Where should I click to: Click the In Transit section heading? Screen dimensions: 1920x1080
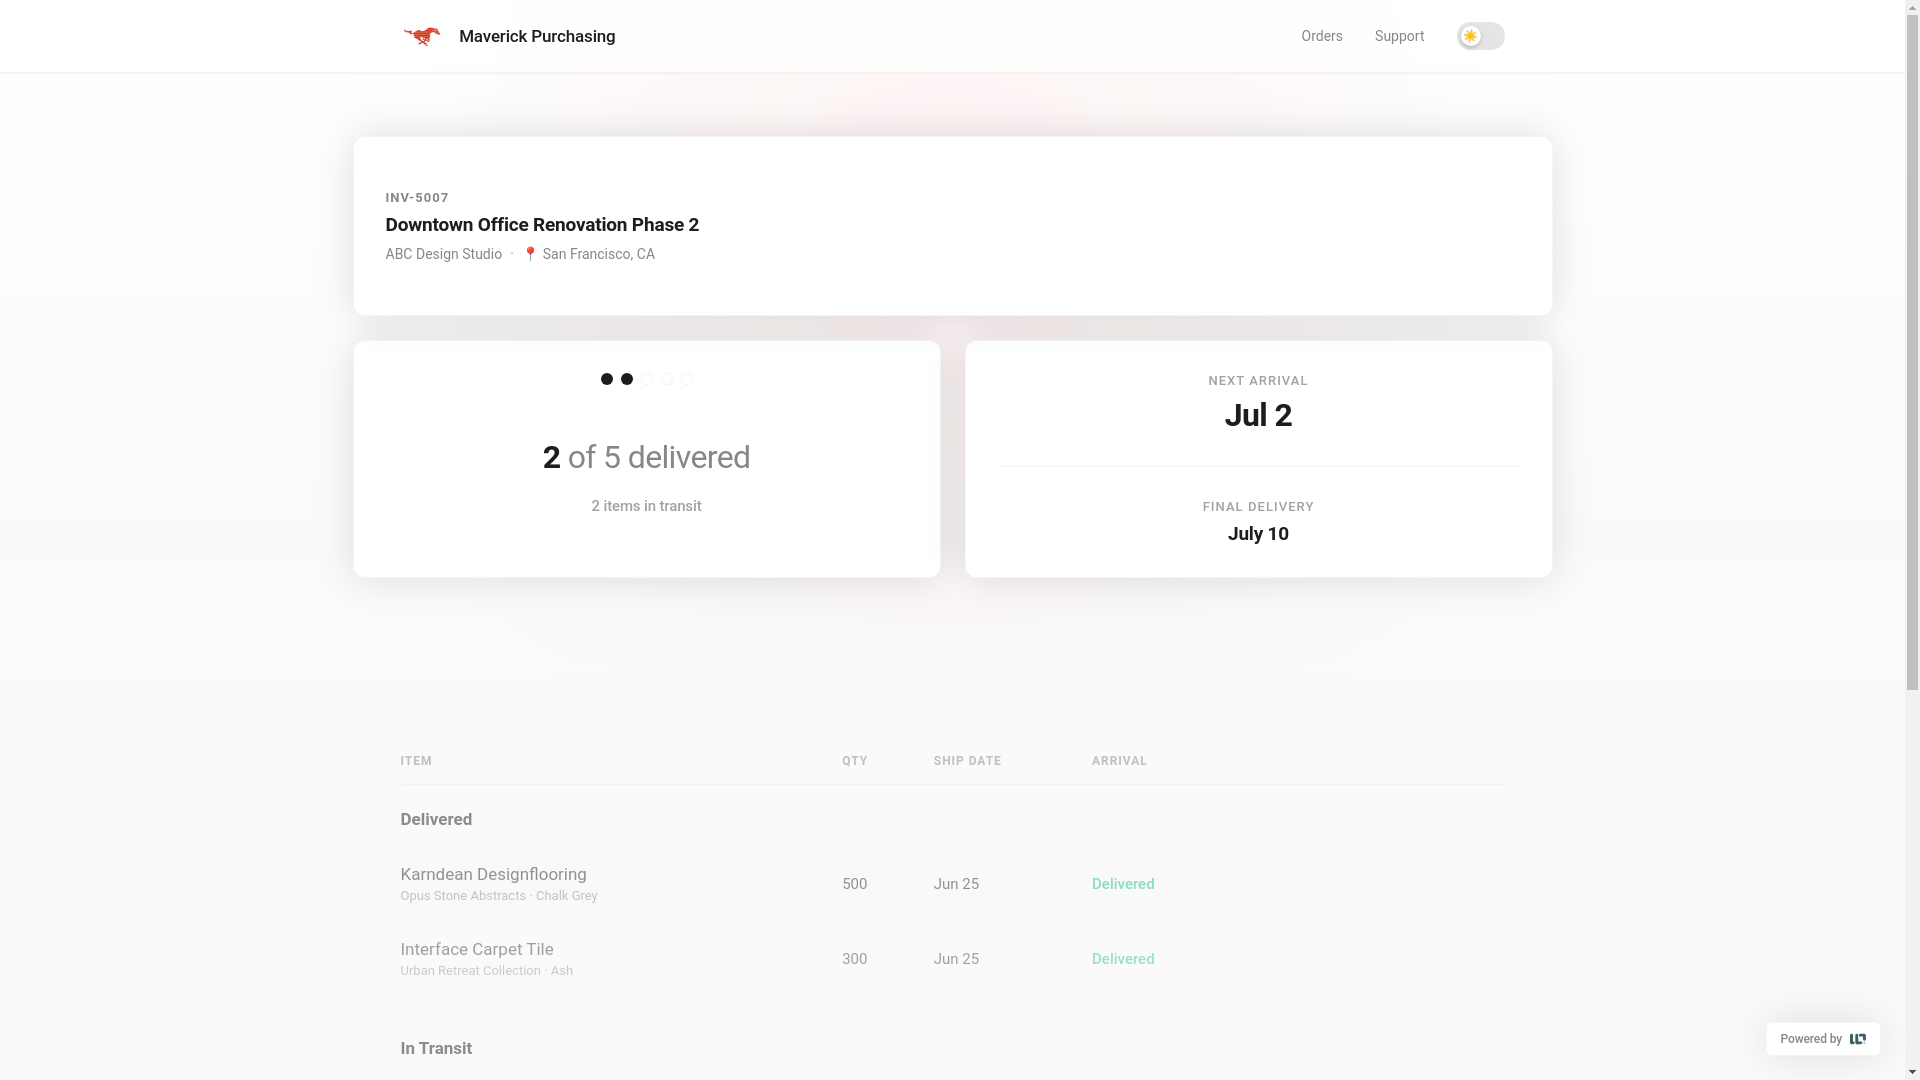pyautogui.click(x=436, y=1048)
